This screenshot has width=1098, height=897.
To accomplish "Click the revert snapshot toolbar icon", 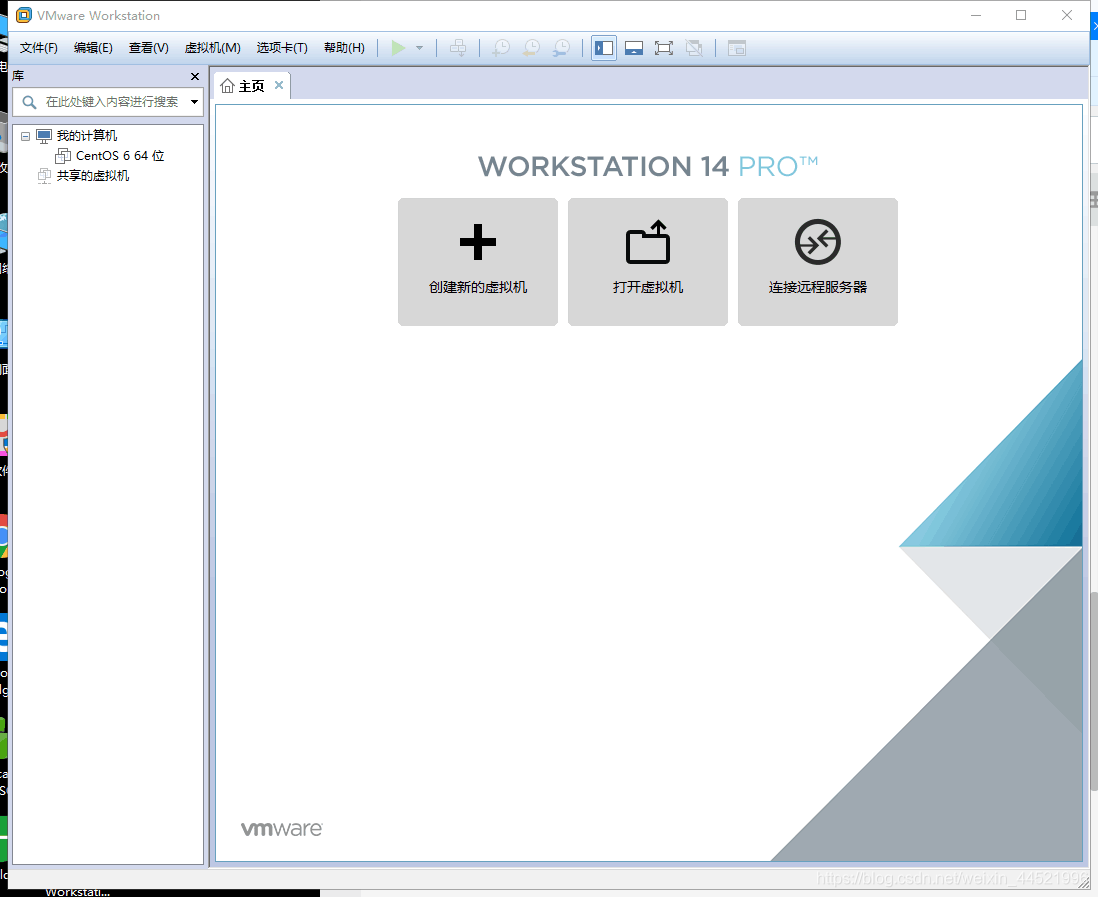I will pos(531,48).
